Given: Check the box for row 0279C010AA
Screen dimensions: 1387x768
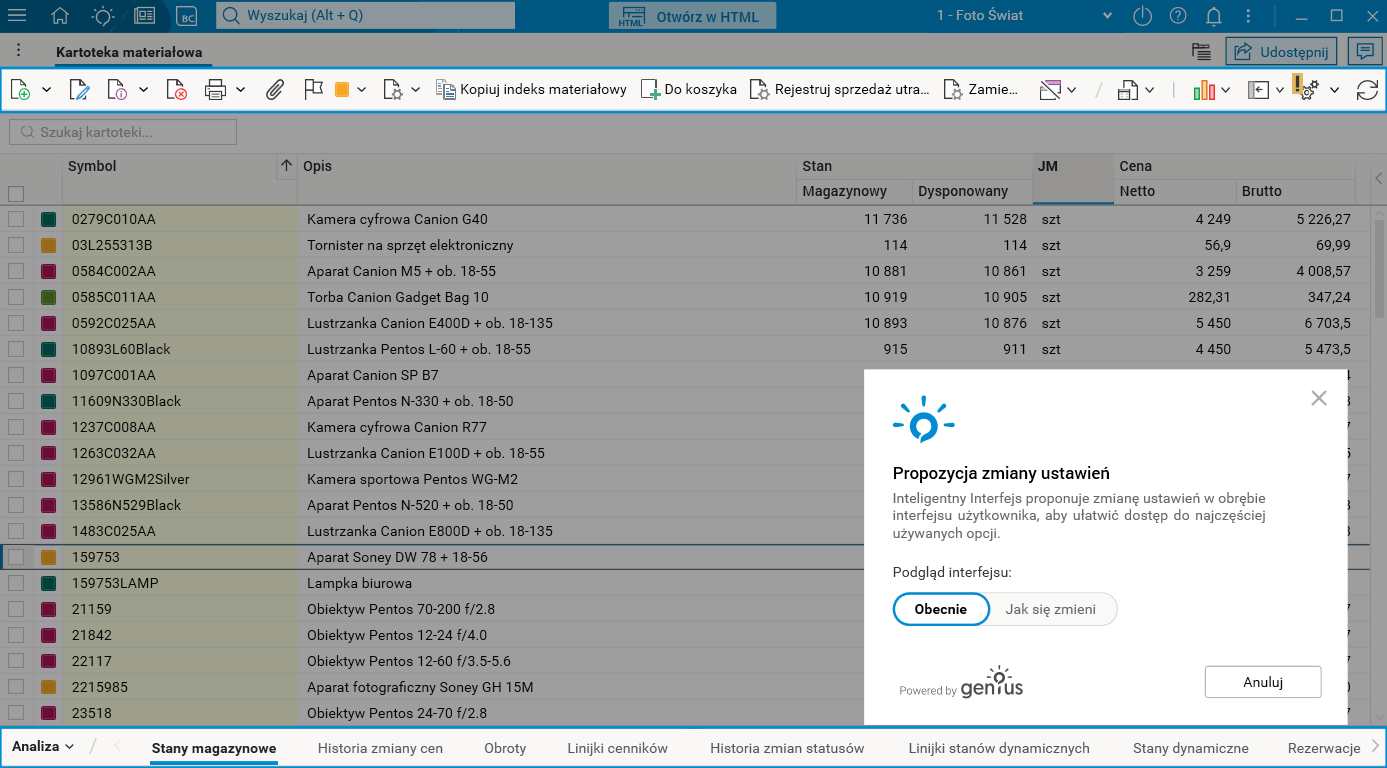Looking at the screenshot, I should (x=16, y=219).
